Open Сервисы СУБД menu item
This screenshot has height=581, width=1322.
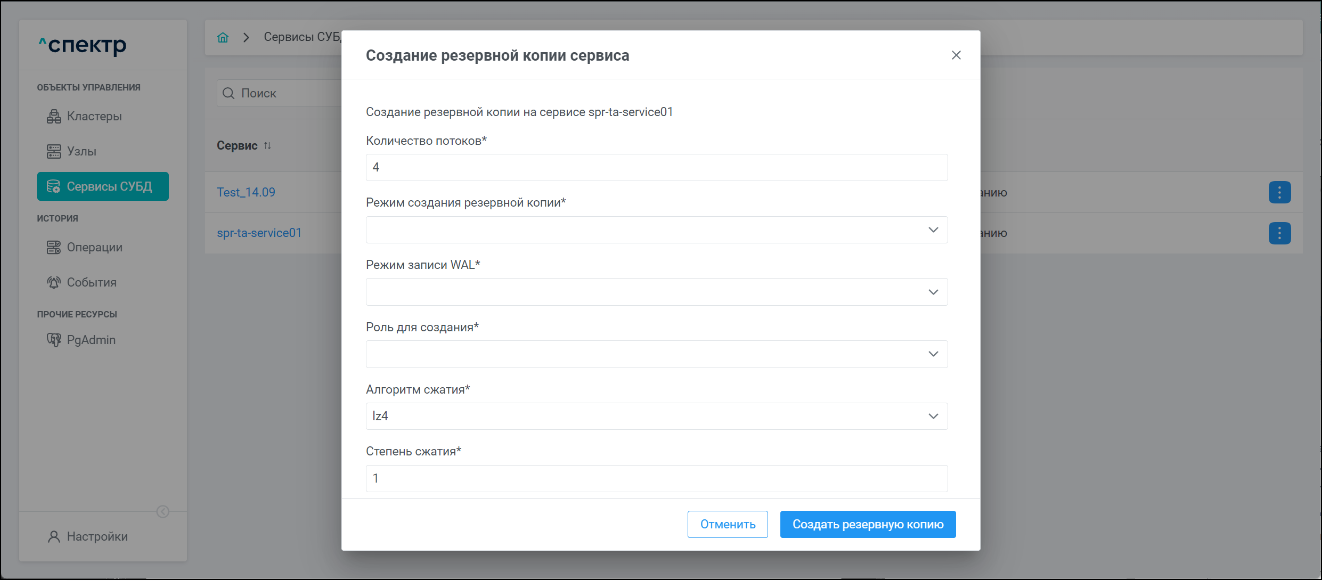[103, 187]
